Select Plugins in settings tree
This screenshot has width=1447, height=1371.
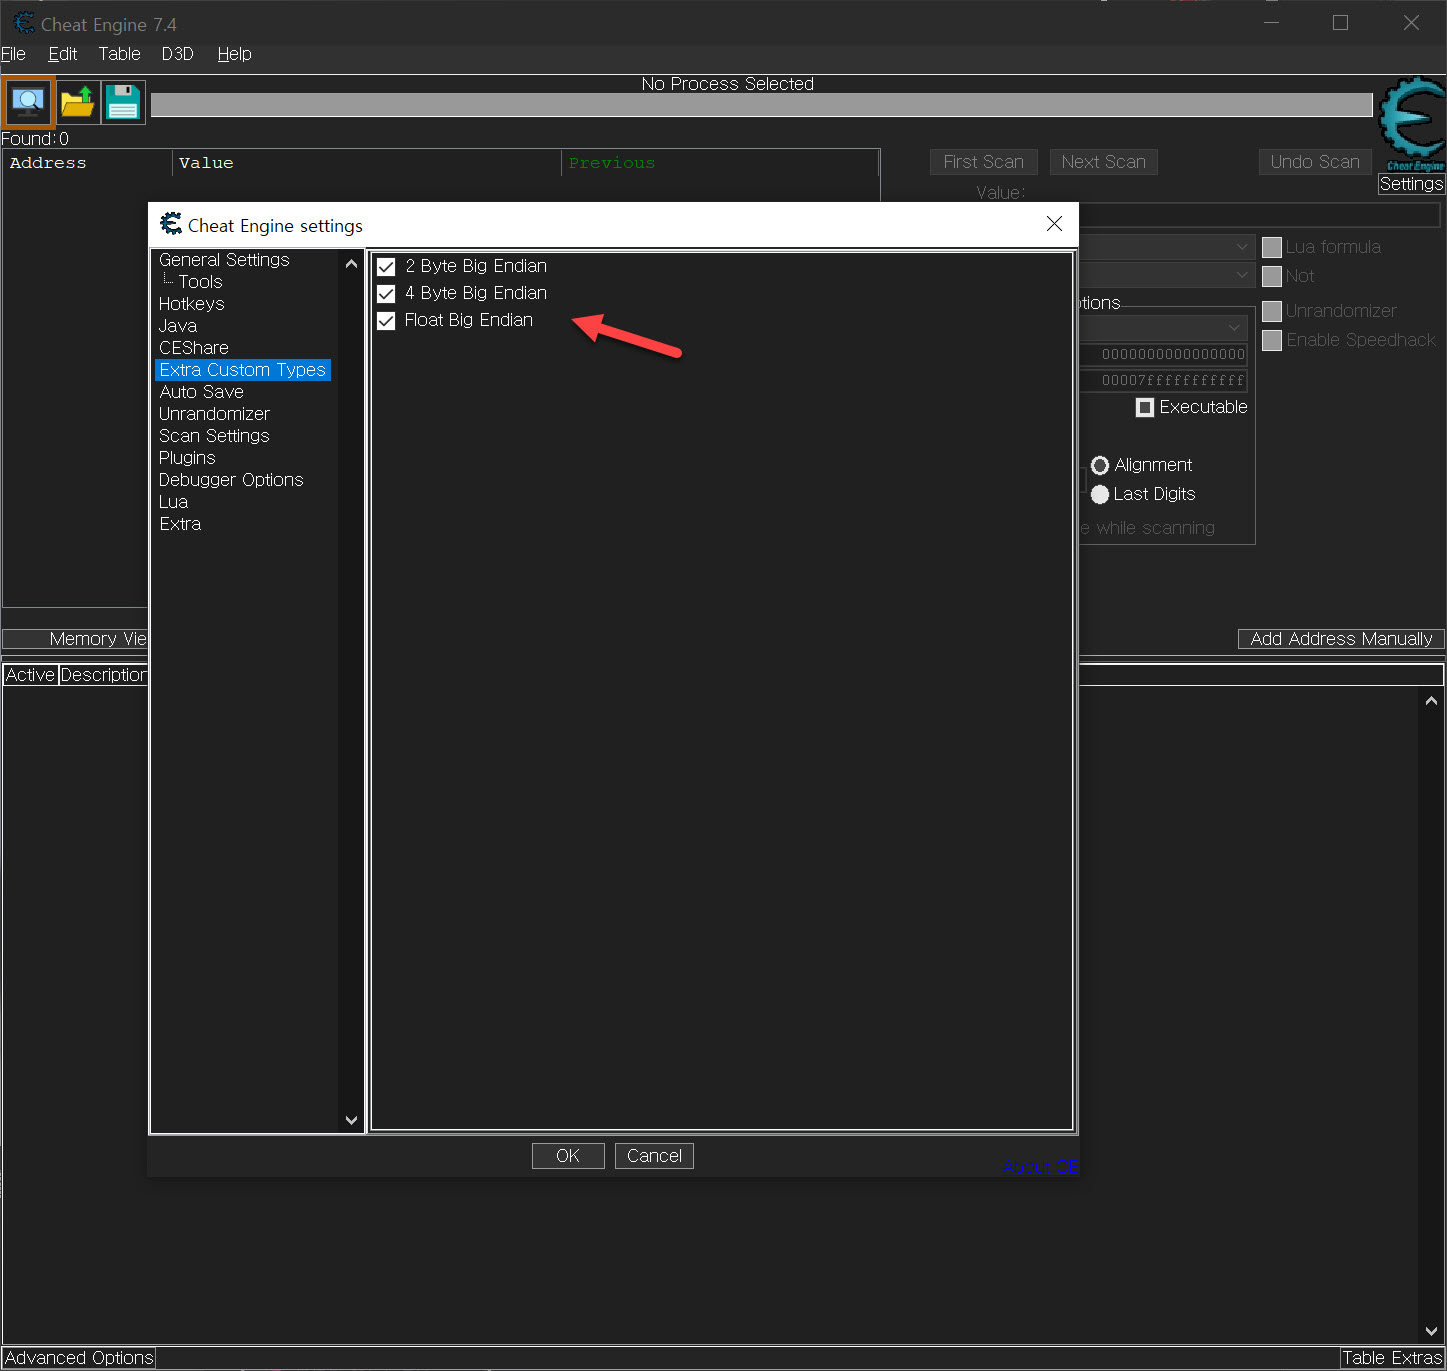[x=187, y=458]
